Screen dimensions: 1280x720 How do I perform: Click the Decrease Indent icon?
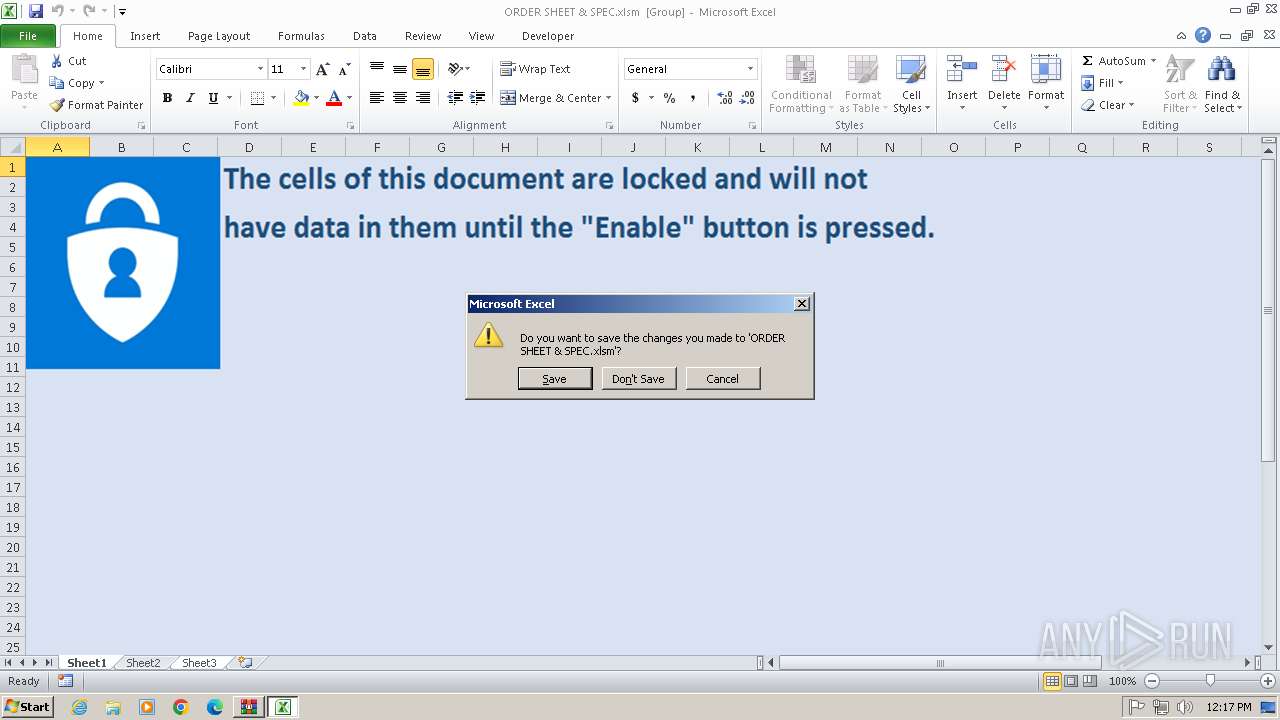(455, 98)
